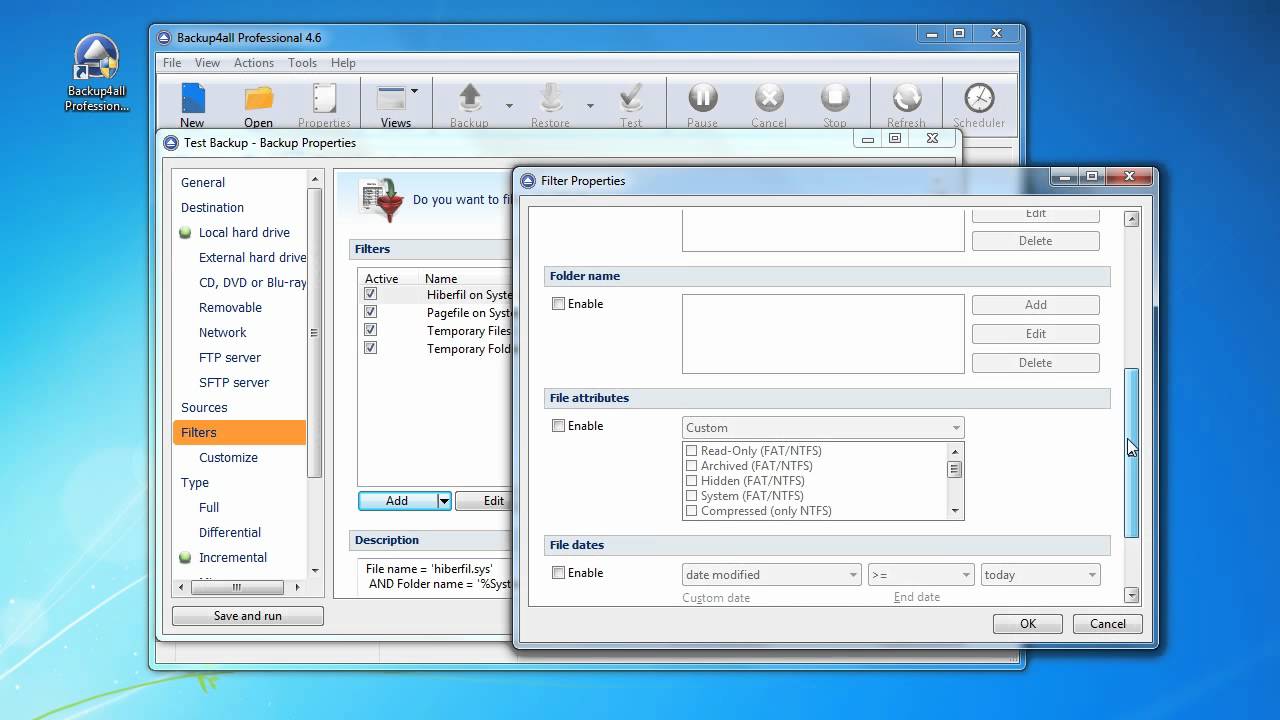
Task: Click the Filter Properties scroll down arrow
Action: (1132, 596)
